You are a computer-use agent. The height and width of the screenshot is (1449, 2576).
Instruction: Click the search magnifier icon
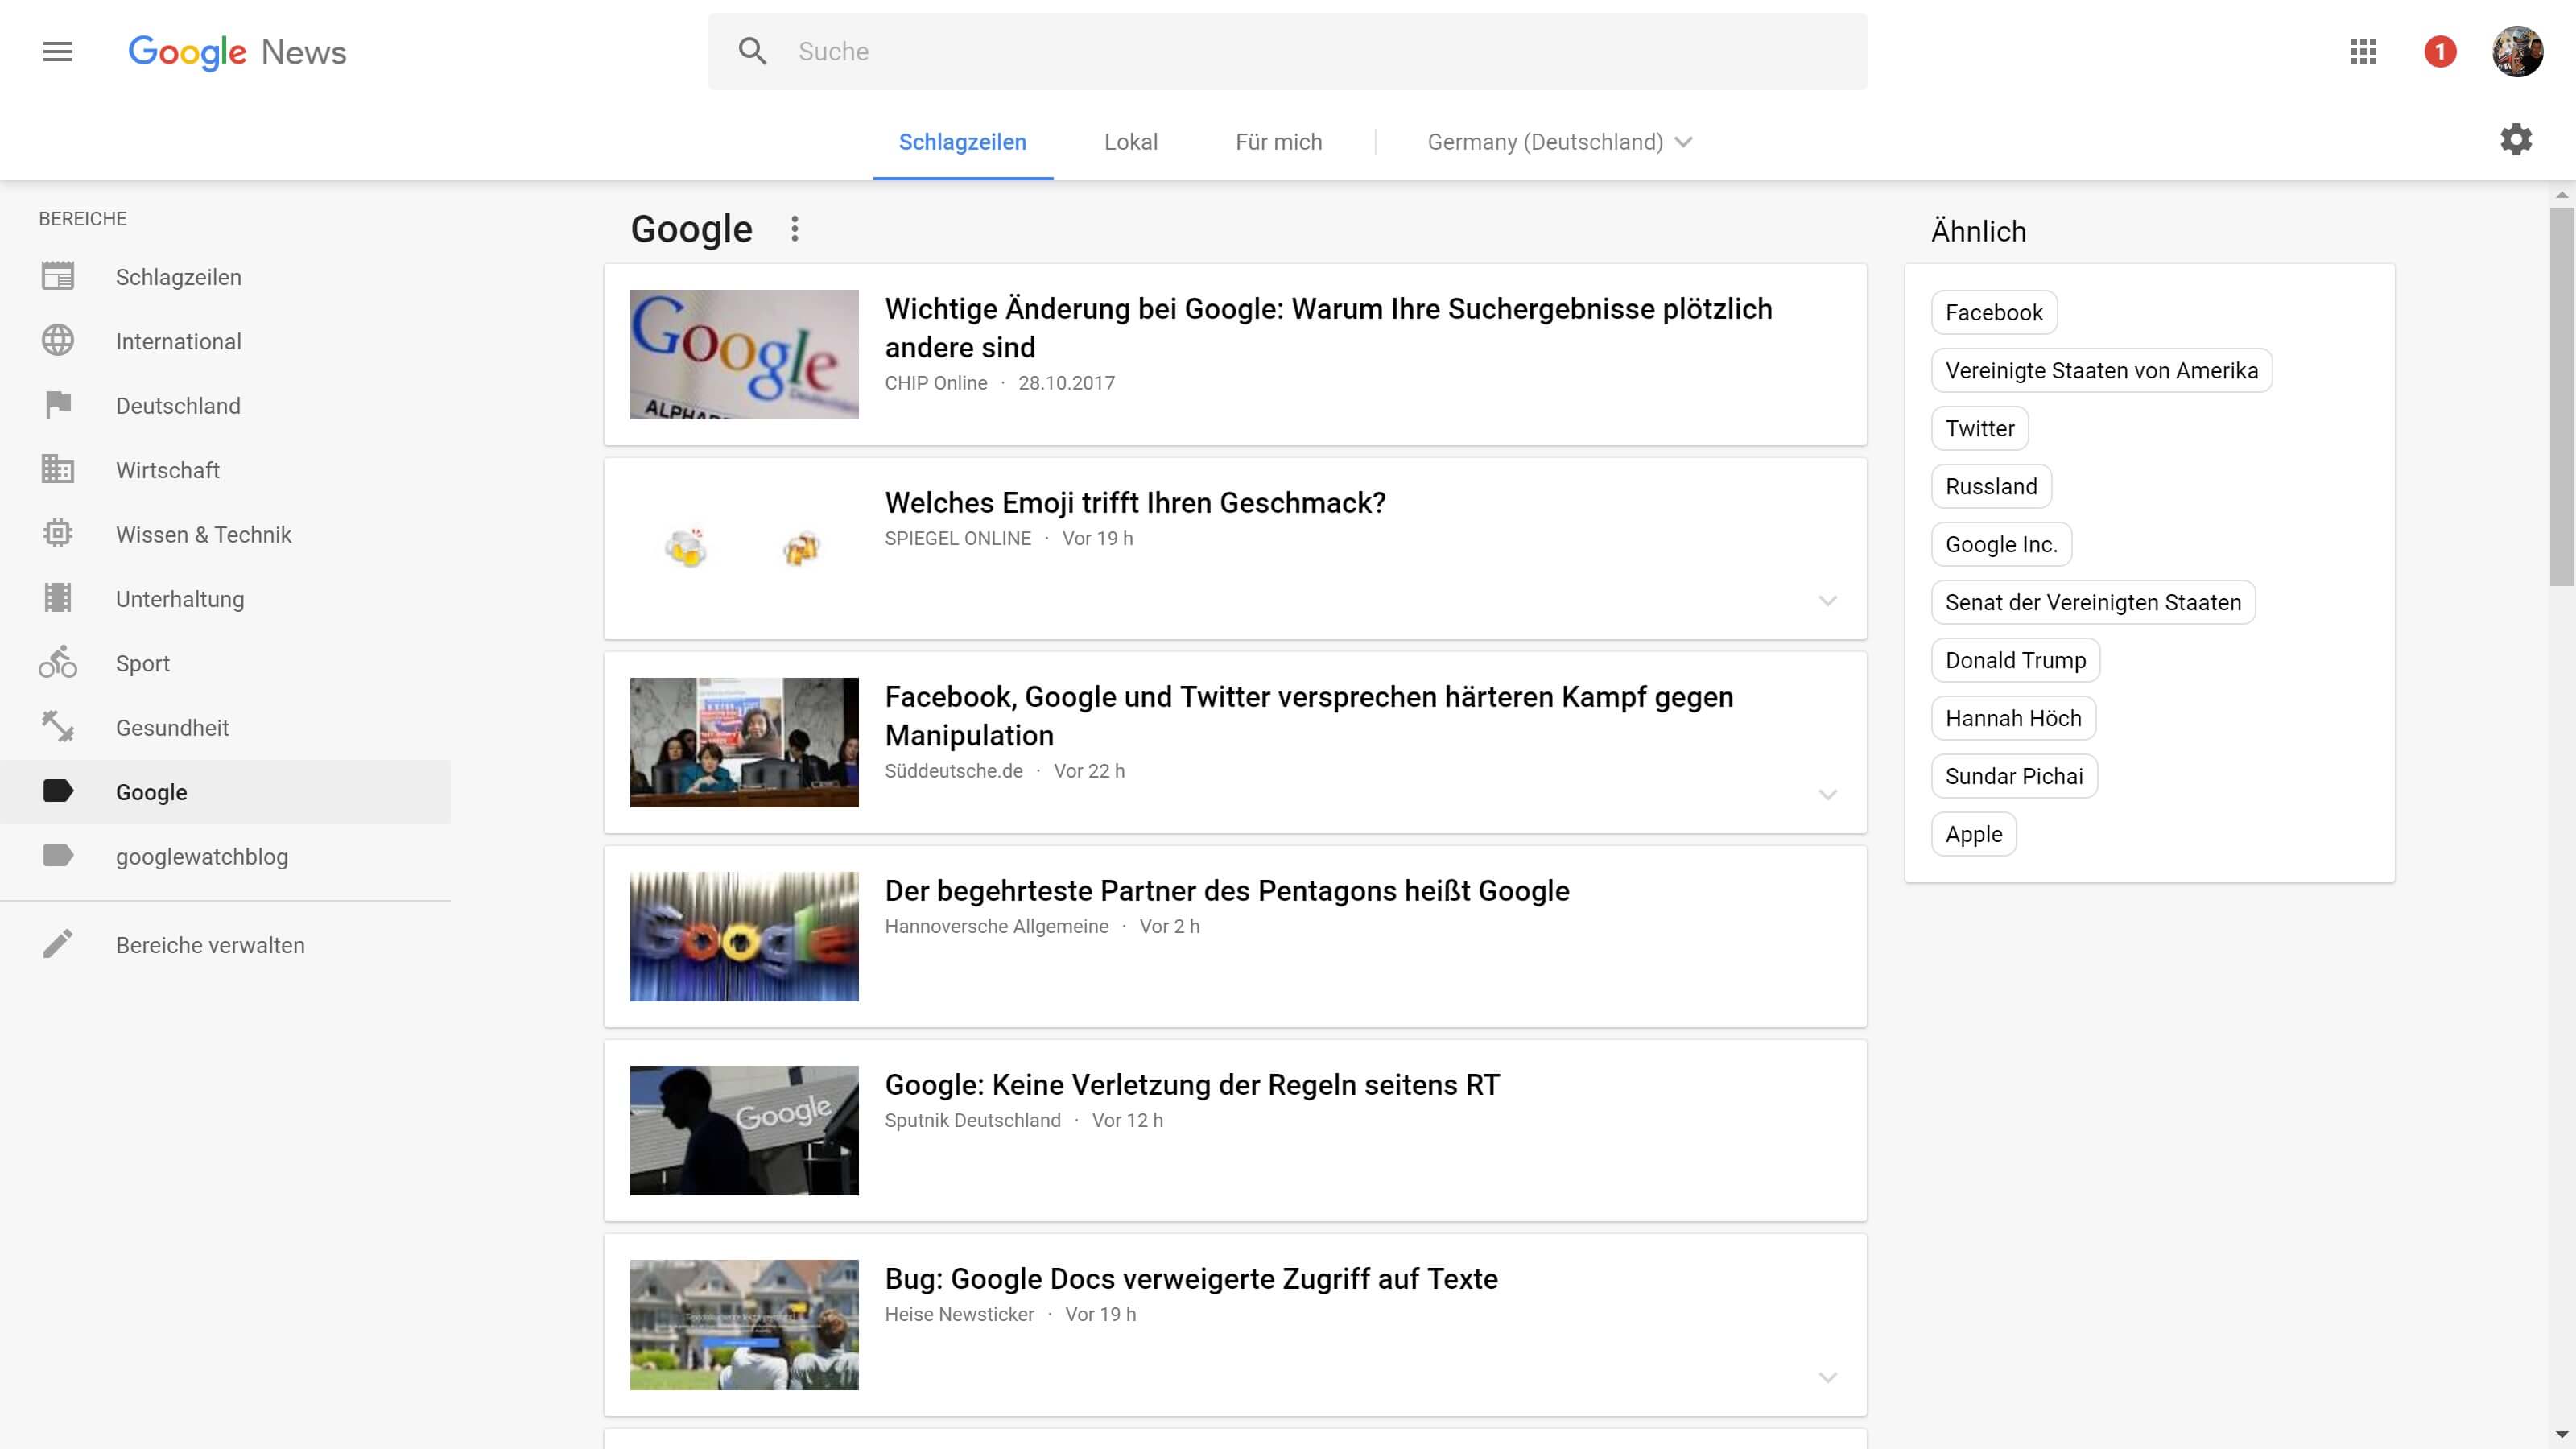click(752, 51)
